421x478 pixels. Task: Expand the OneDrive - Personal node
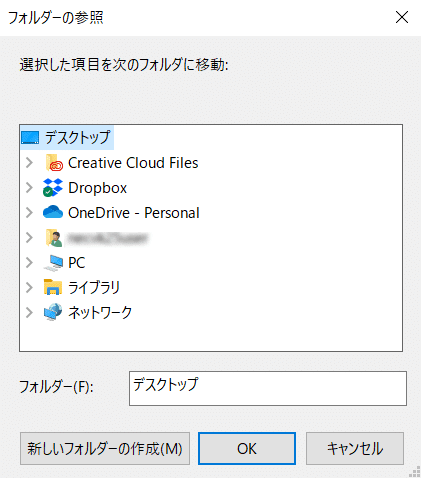point(29,212)
